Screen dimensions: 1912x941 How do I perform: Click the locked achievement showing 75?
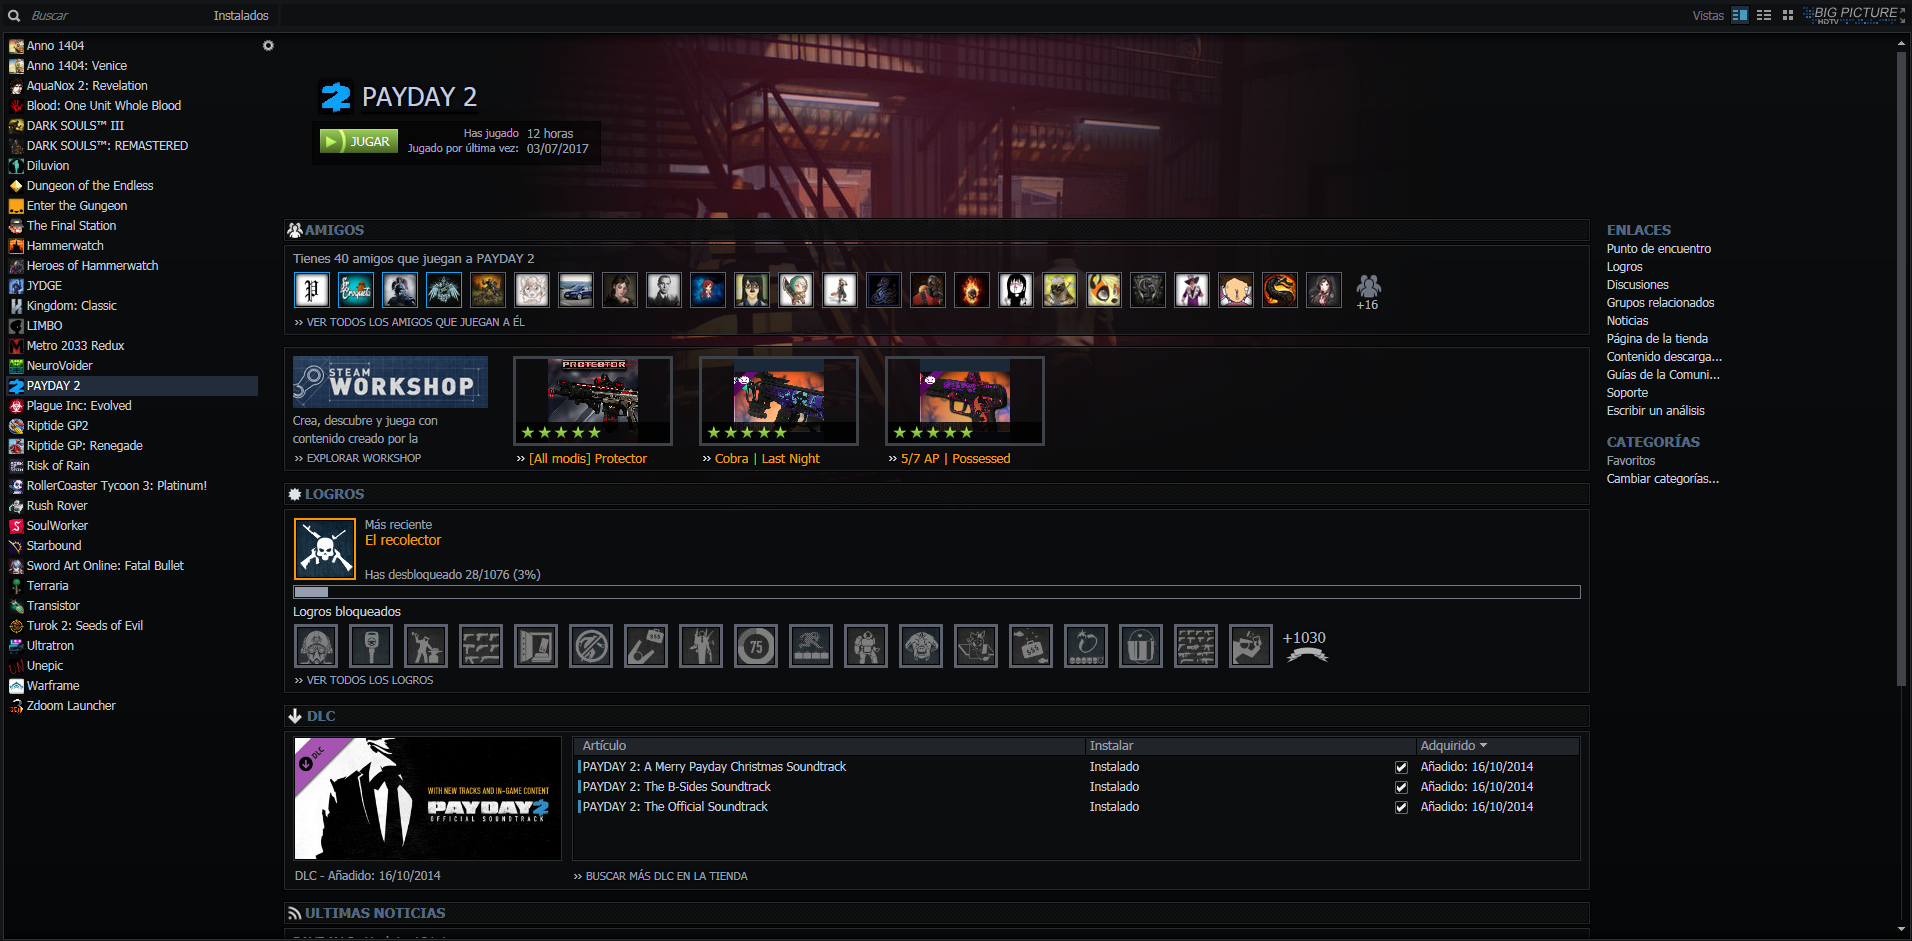(x=756, y=646)
